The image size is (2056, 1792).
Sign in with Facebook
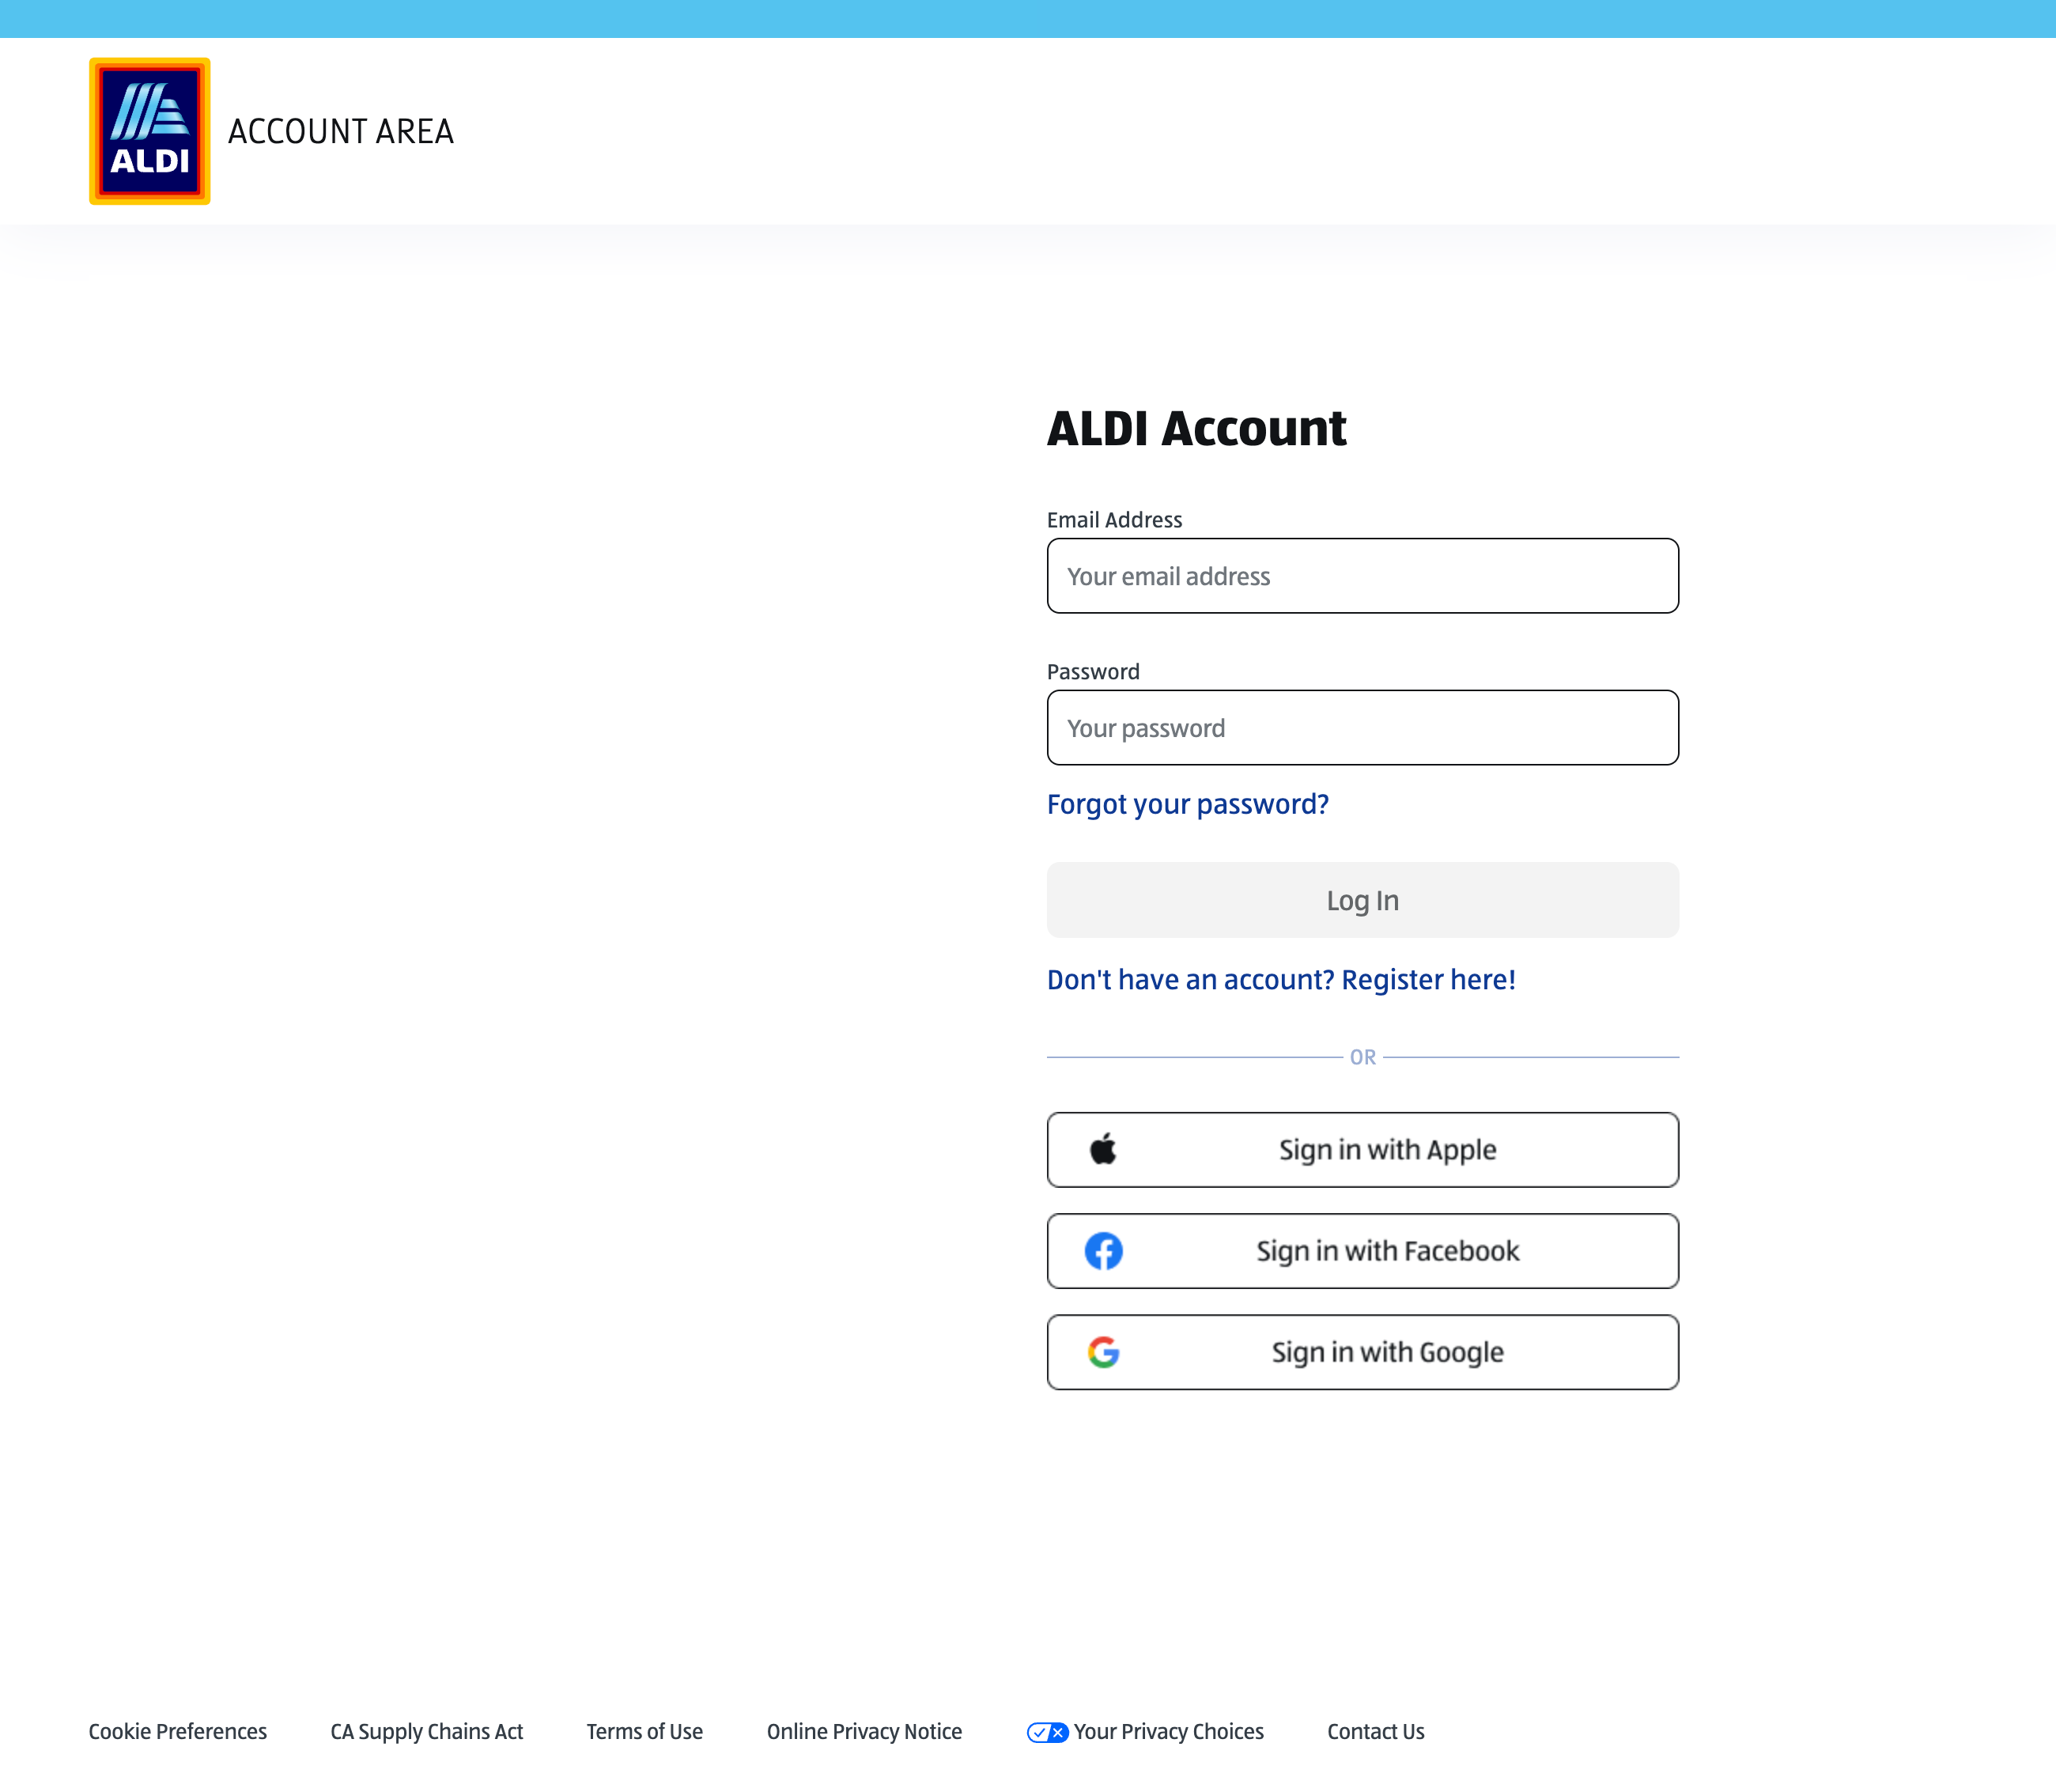pos(1362,1250)
